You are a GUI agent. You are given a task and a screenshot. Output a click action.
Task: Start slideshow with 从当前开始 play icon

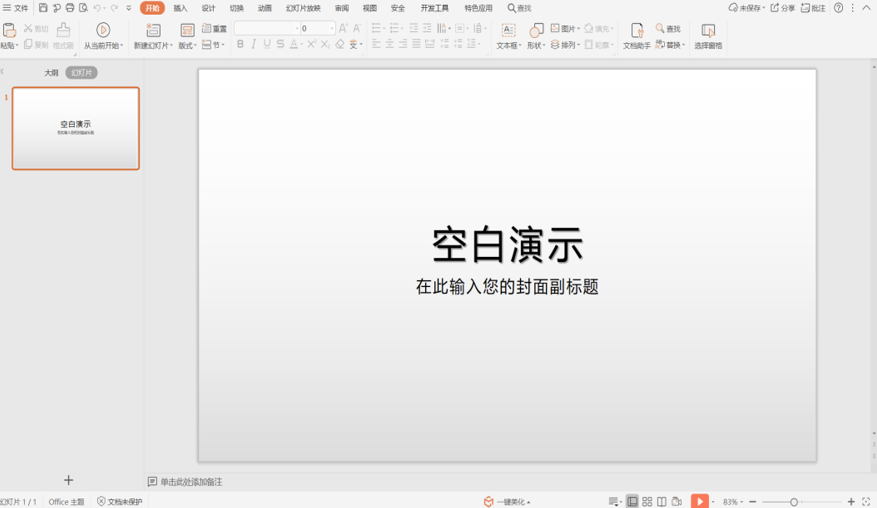pyautogui.click(x=103, y=30)
